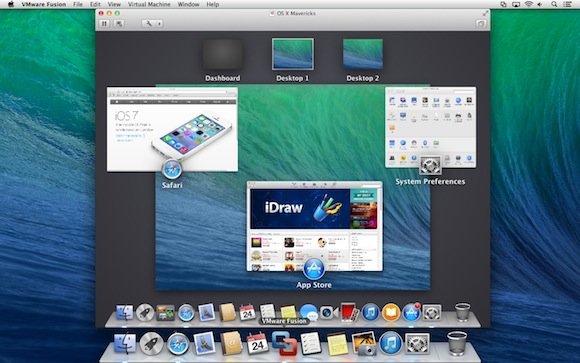Open Notes in the host Mac's Dock
The width and height of the screenshot is (580, 363).
pyautogui.click(x=337, y=344)
